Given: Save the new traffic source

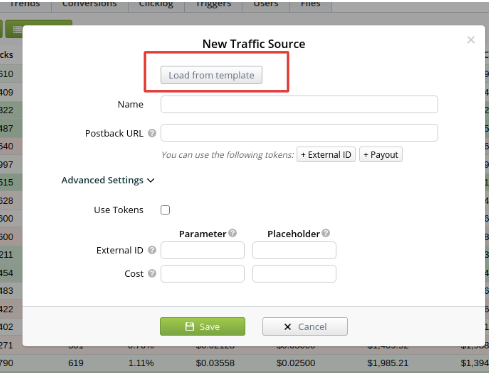Looking at the screenshot, I should (202, 326).
